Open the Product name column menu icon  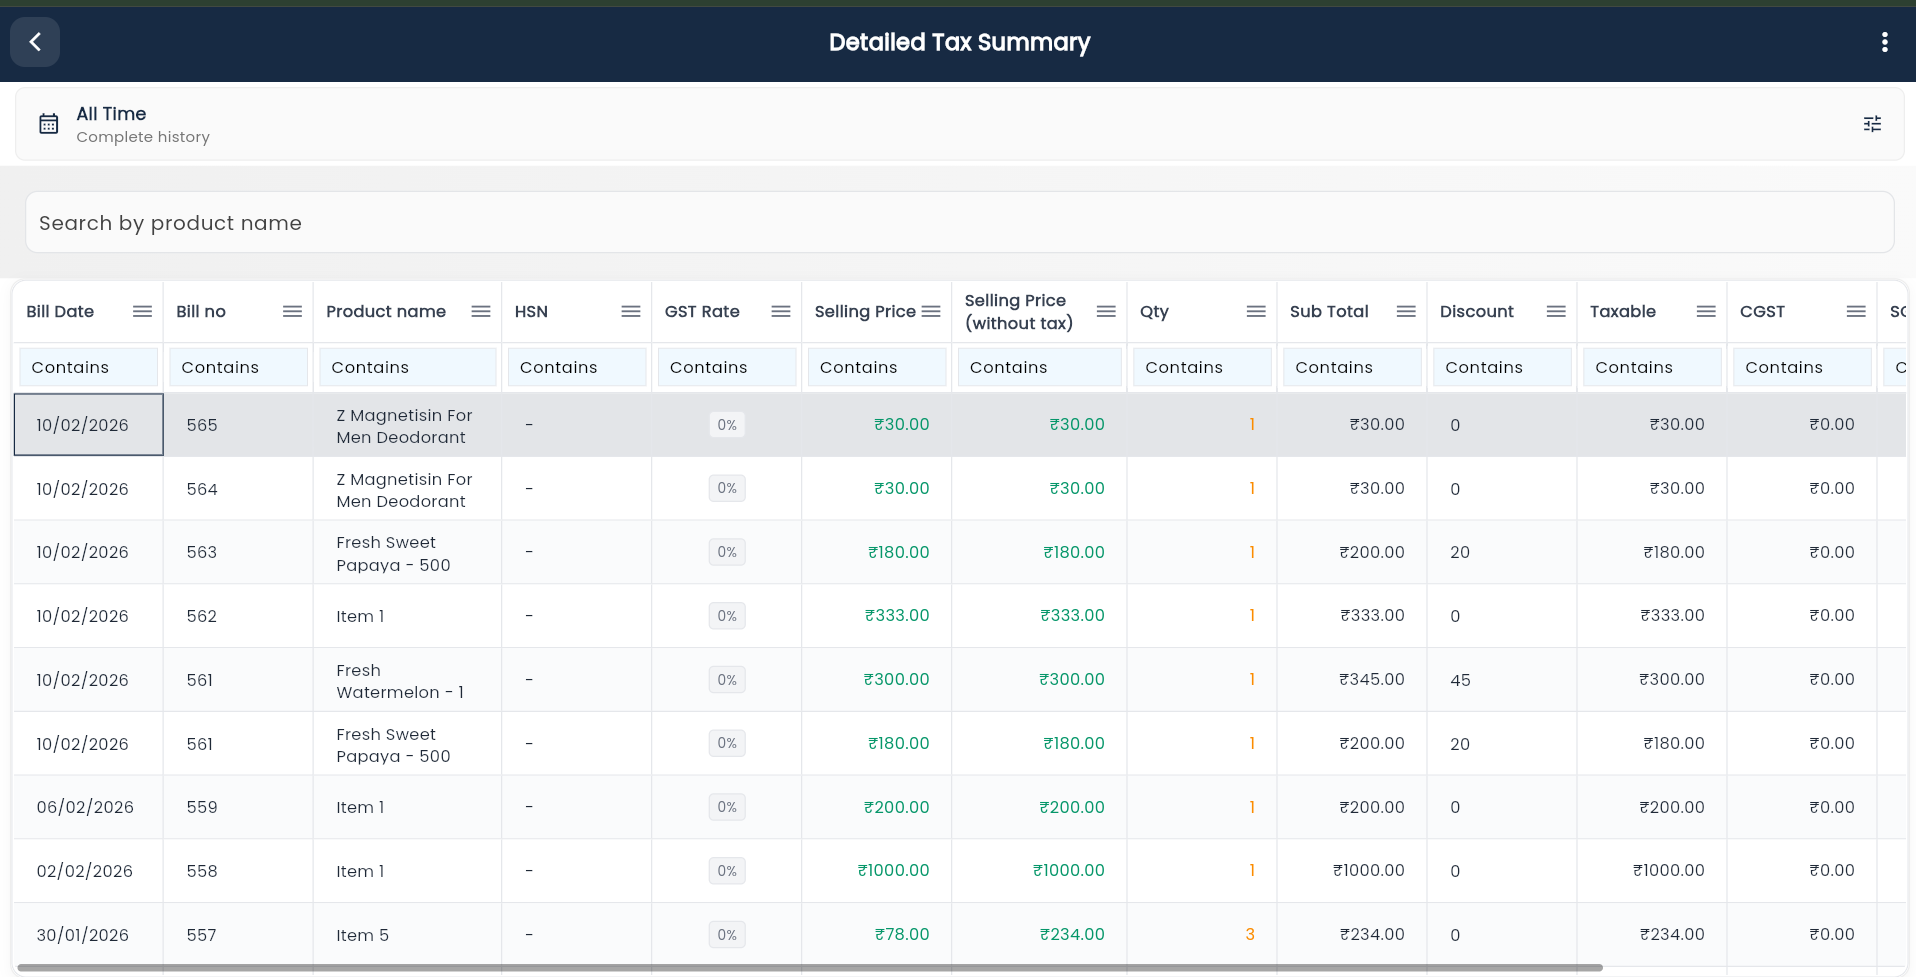(481, 311)
